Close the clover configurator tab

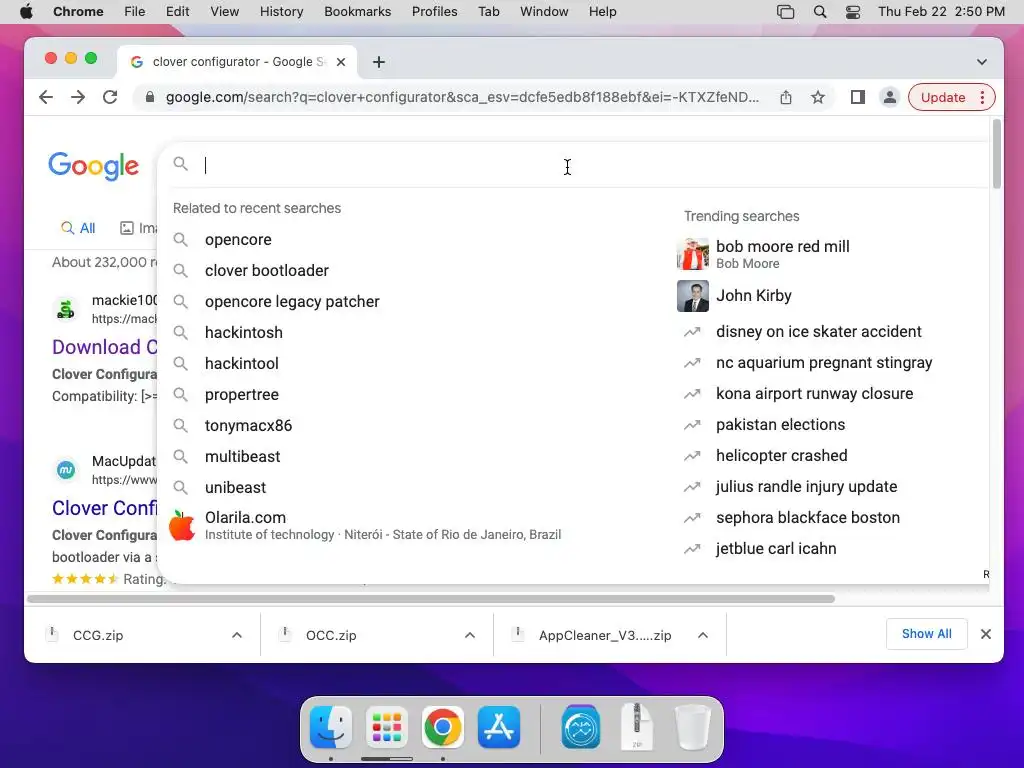tap(341, 62)
